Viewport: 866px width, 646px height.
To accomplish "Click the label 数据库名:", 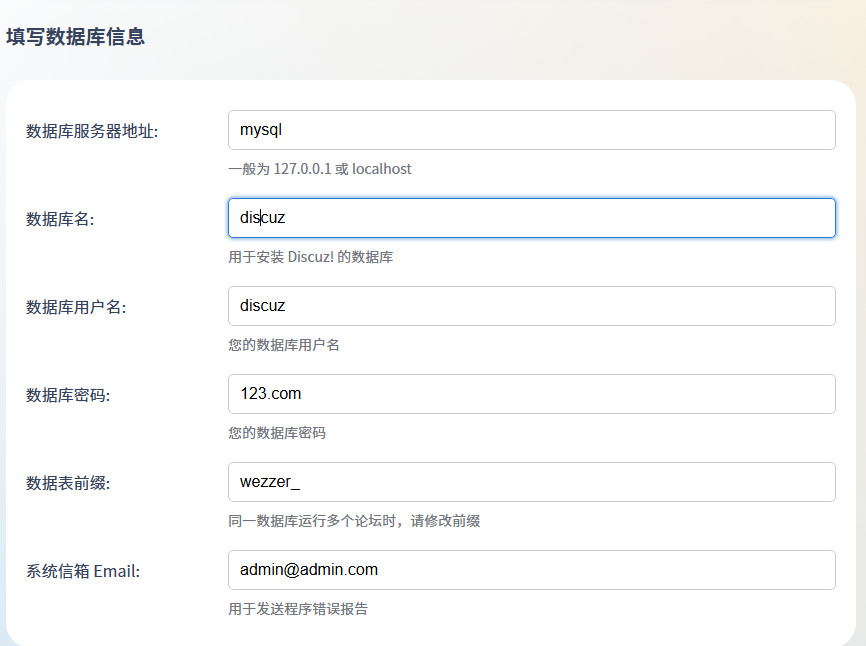I will pyautogui.click(x=60, y=219).
